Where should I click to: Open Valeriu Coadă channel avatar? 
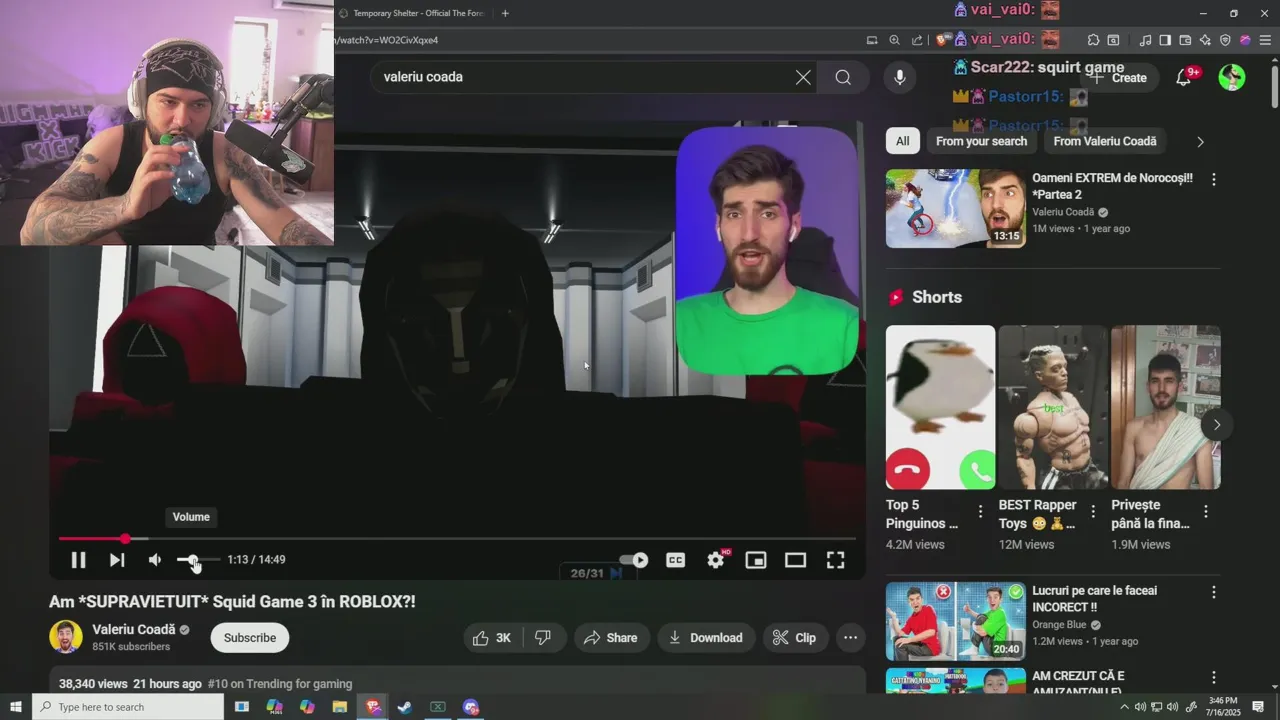click(x=66, y=637)
